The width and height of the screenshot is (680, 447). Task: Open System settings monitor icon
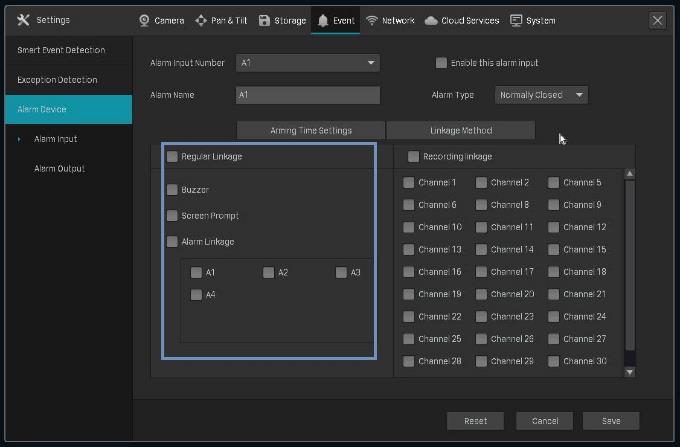pos(516,20)
